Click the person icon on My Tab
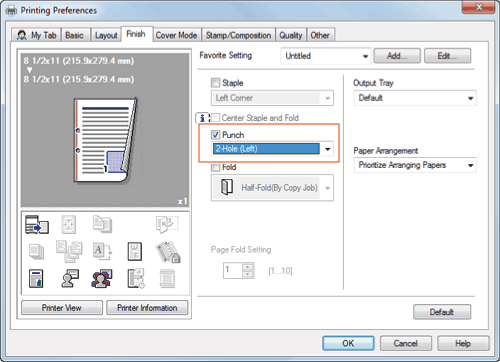Image resolution: width=500 pixels, height=362 pixels. (22, 35)
